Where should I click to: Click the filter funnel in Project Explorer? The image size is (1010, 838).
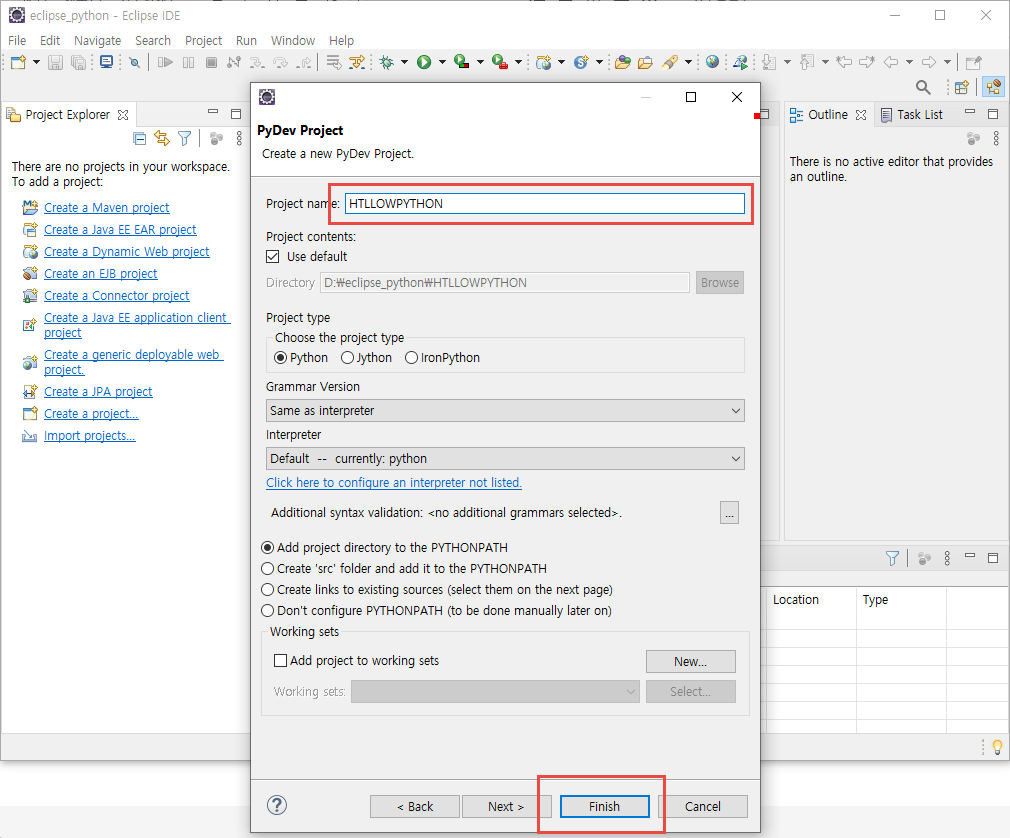(x=185, y=138)
